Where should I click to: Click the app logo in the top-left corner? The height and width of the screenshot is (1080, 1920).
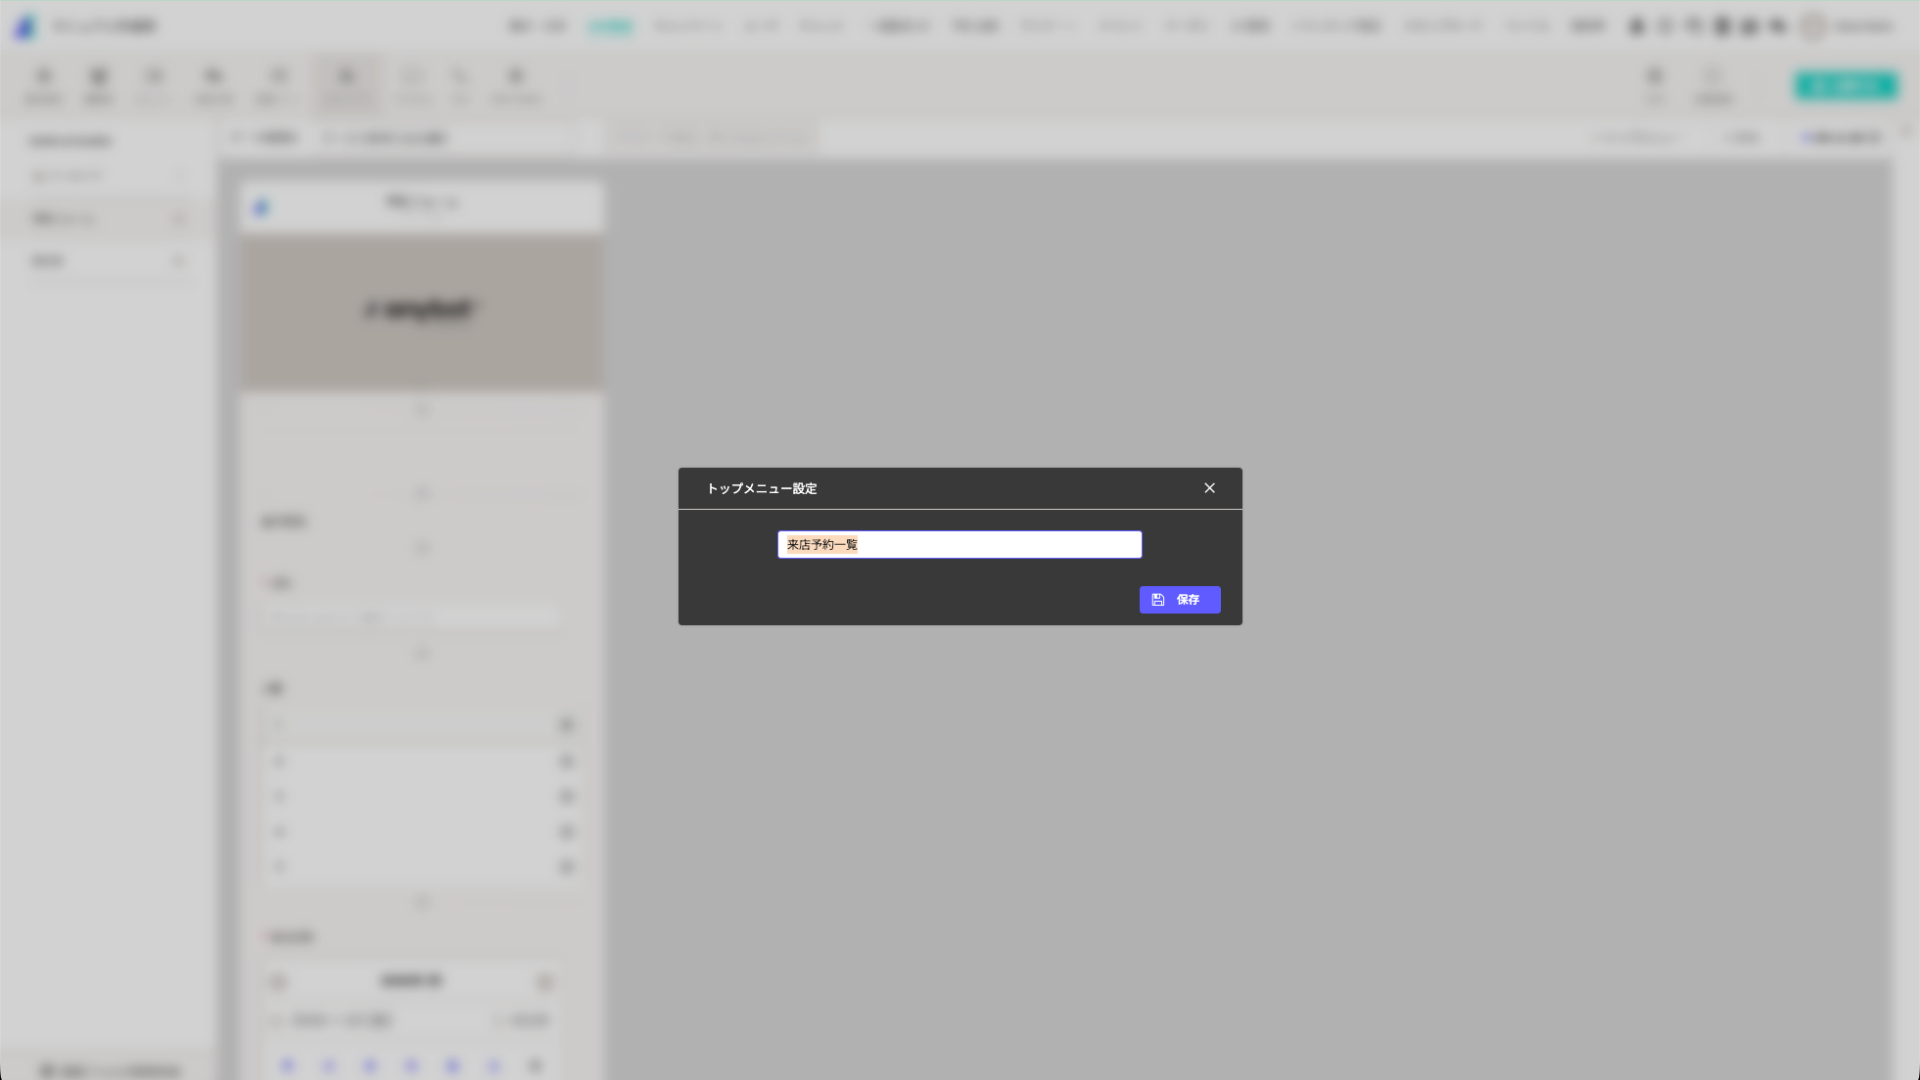(25, 27)
